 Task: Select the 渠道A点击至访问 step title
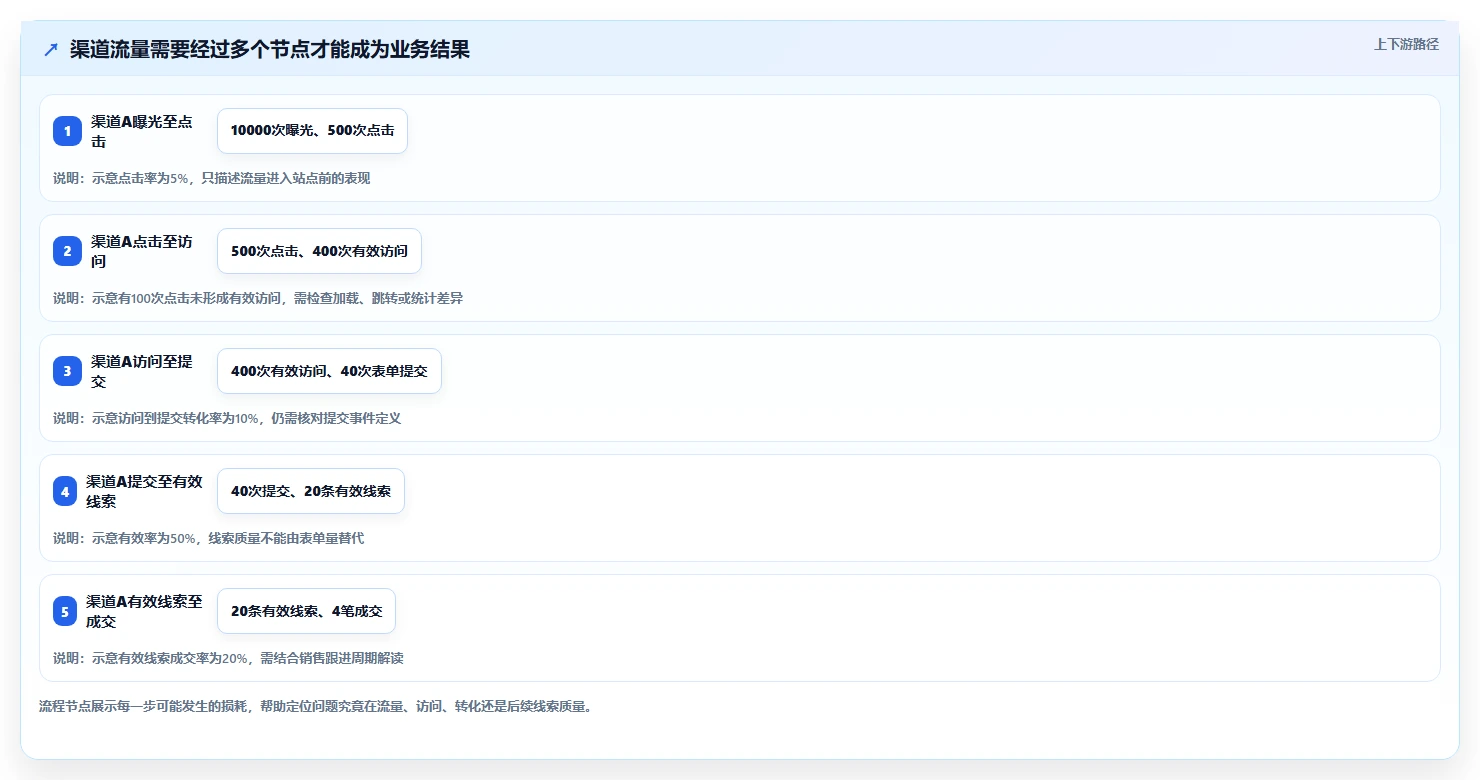coord(142,251)
